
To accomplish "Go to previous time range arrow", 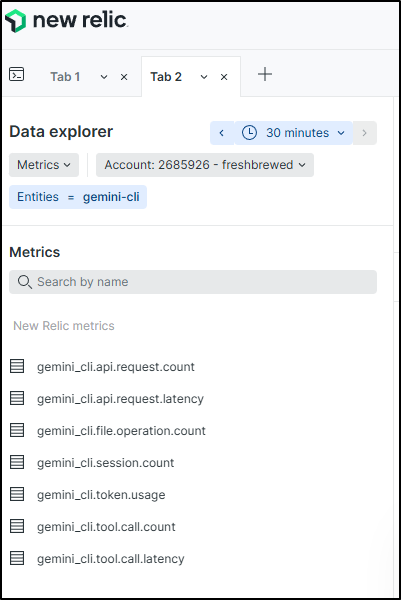I will point(222,133).
